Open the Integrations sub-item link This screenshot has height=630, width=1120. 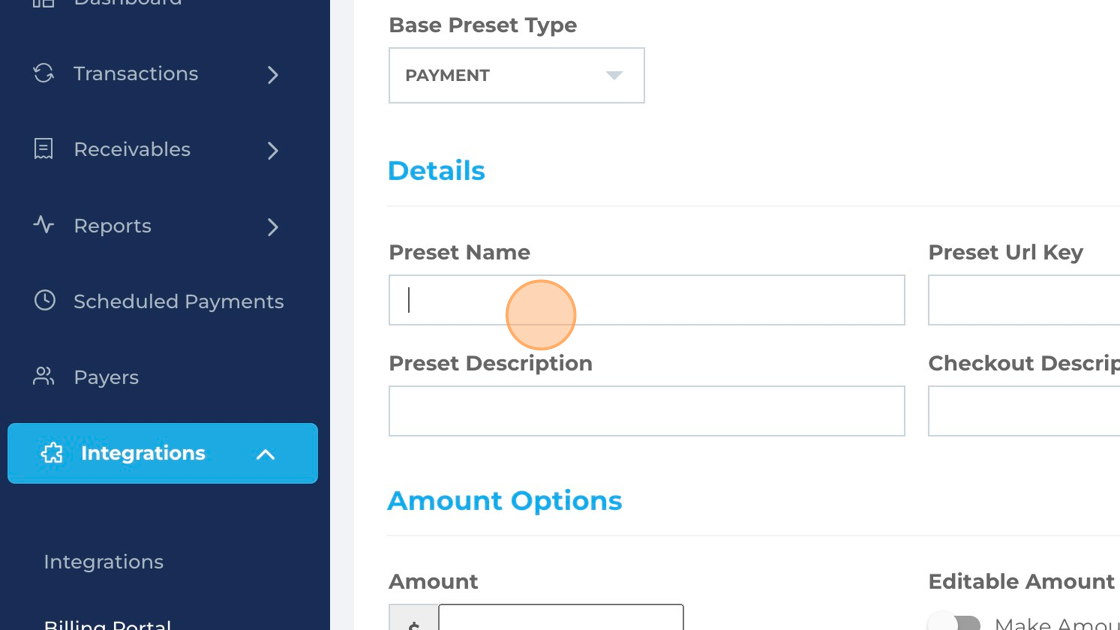[104, 562]
